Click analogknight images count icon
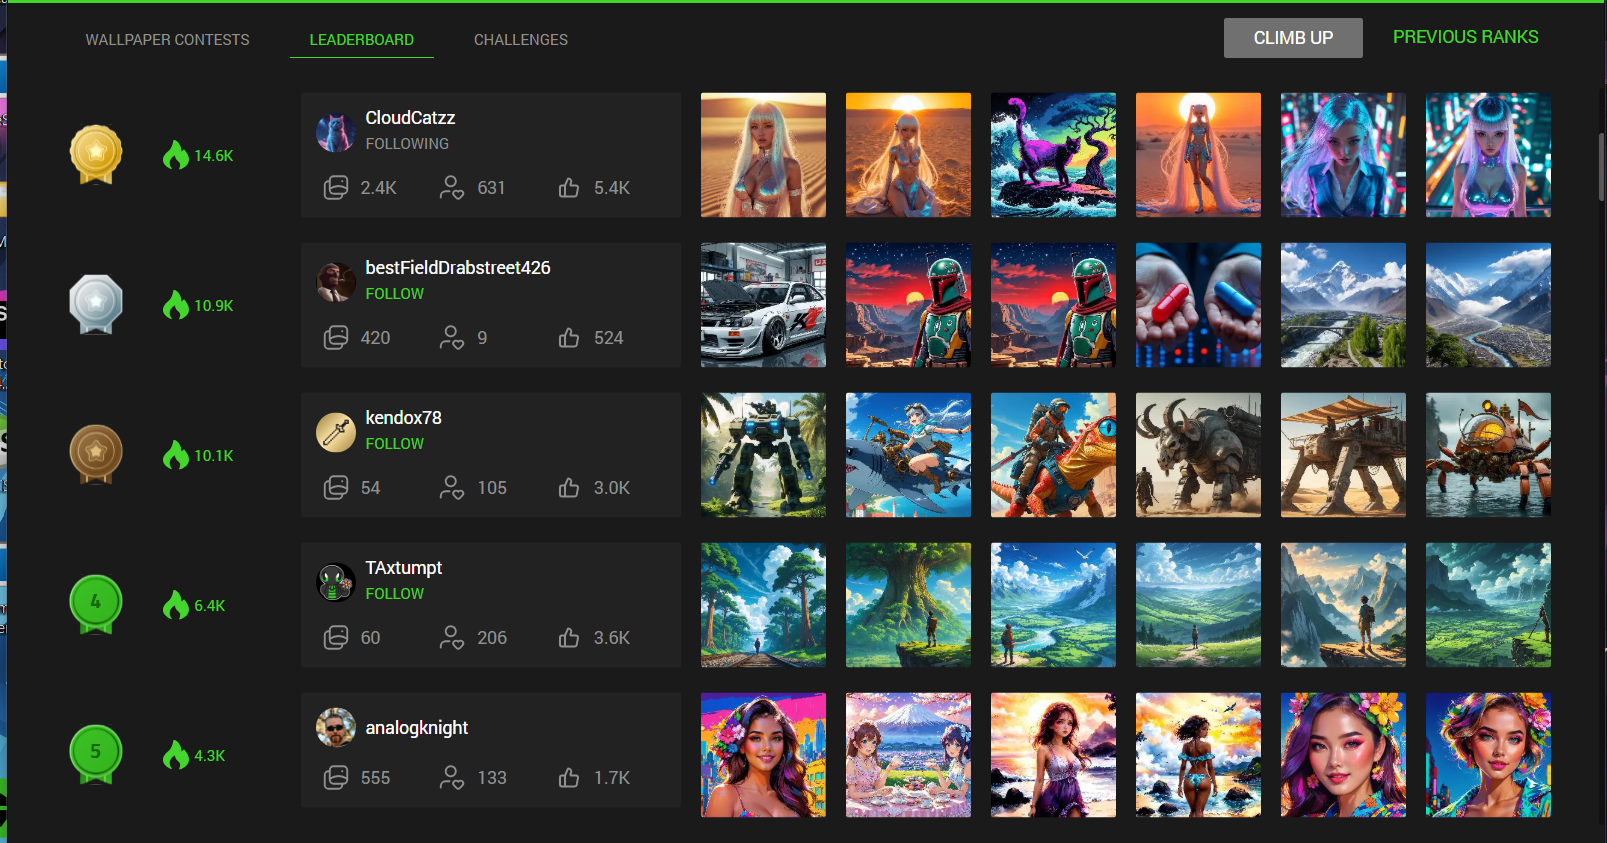Screen dimensions: 1607x843 coord(336,777)
